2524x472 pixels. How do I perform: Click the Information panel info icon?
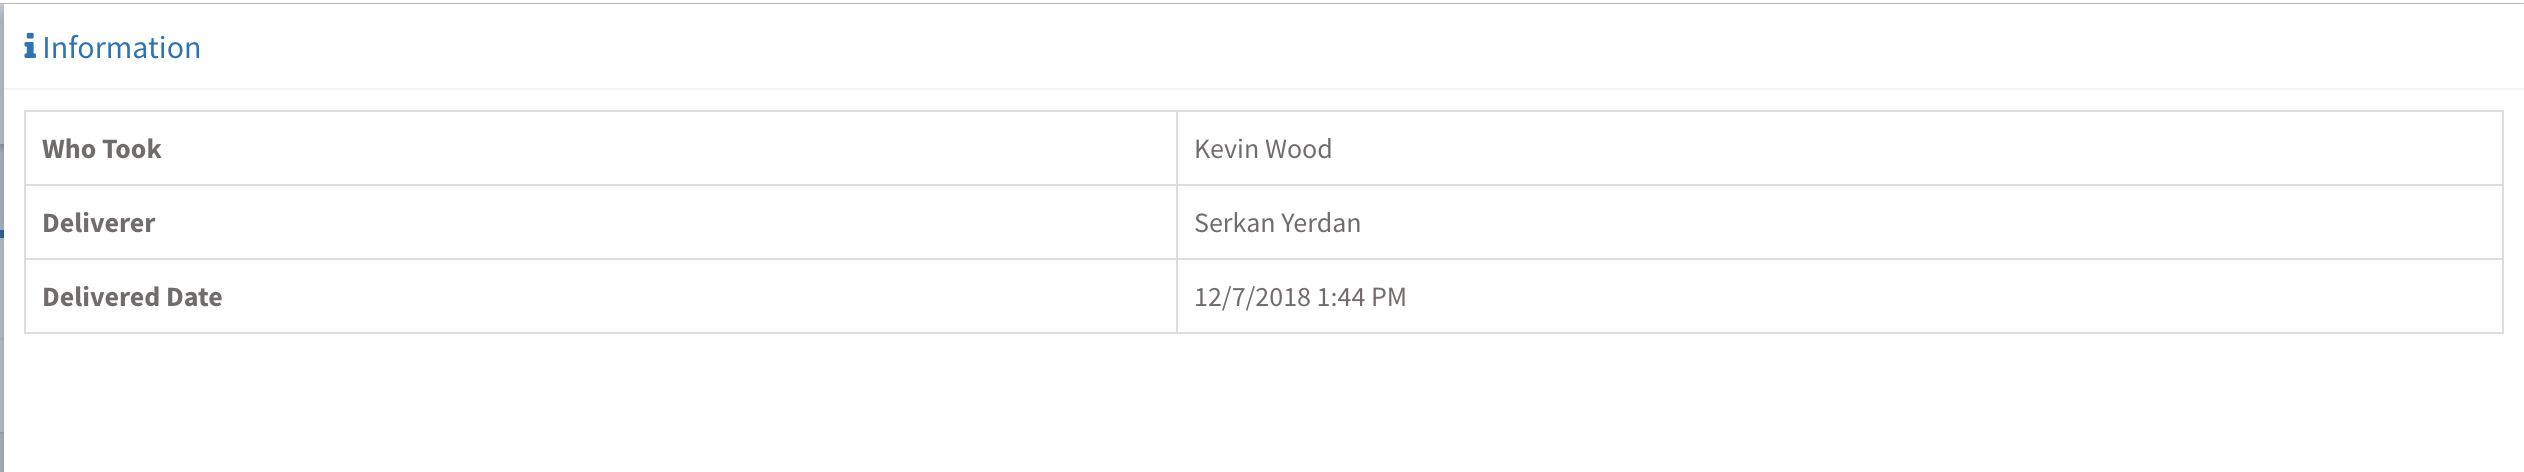(30, 46)
